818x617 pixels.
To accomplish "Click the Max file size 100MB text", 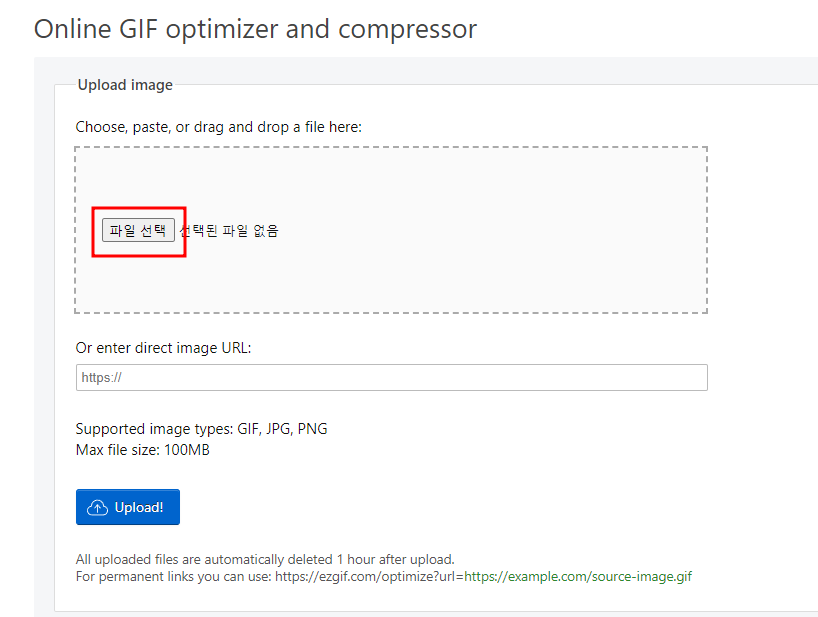I will (x=140, y=449).
